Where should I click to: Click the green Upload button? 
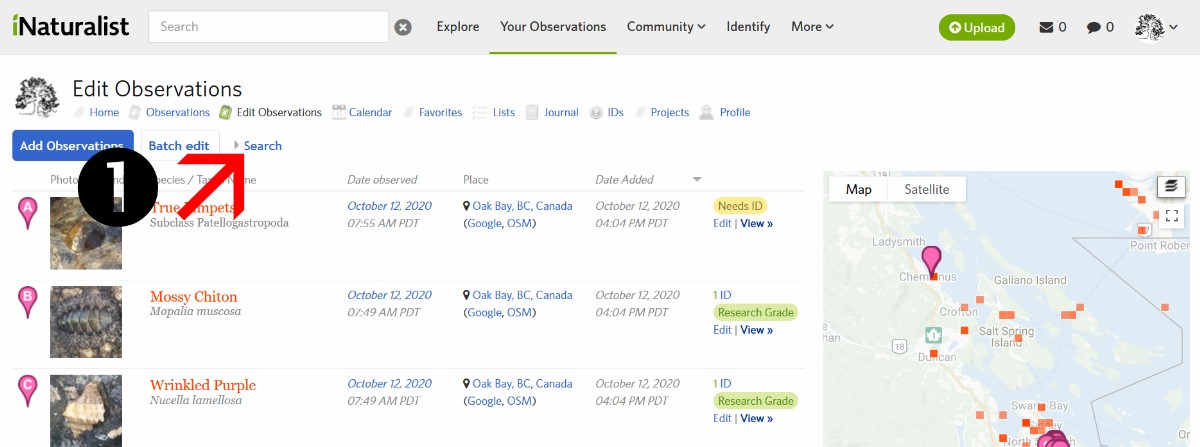click(976, 27)
